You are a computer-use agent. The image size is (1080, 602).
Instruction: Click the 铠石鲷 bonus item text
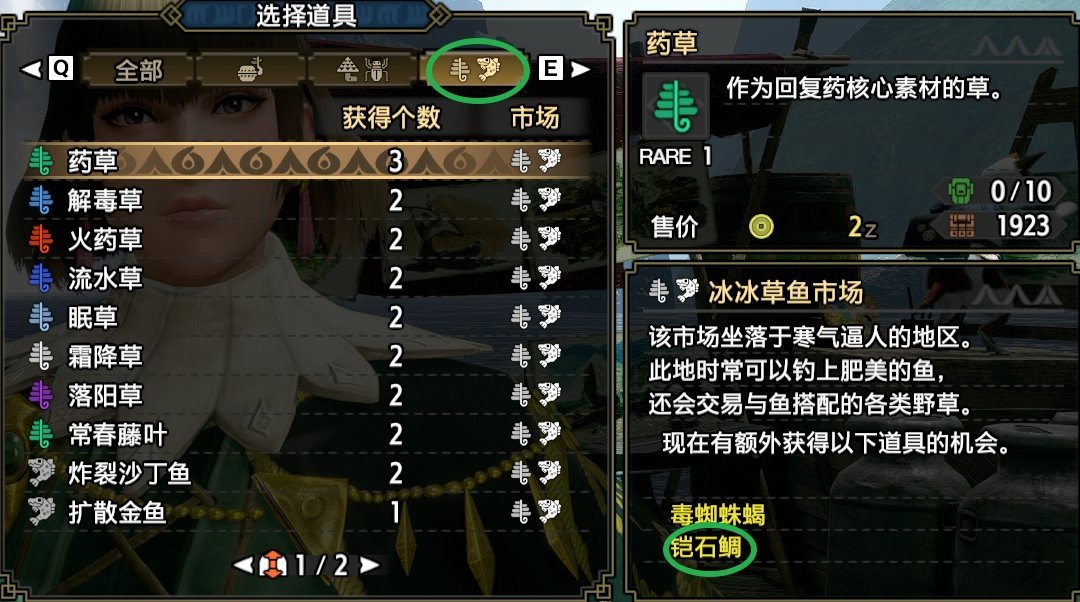tap(706, 548)
